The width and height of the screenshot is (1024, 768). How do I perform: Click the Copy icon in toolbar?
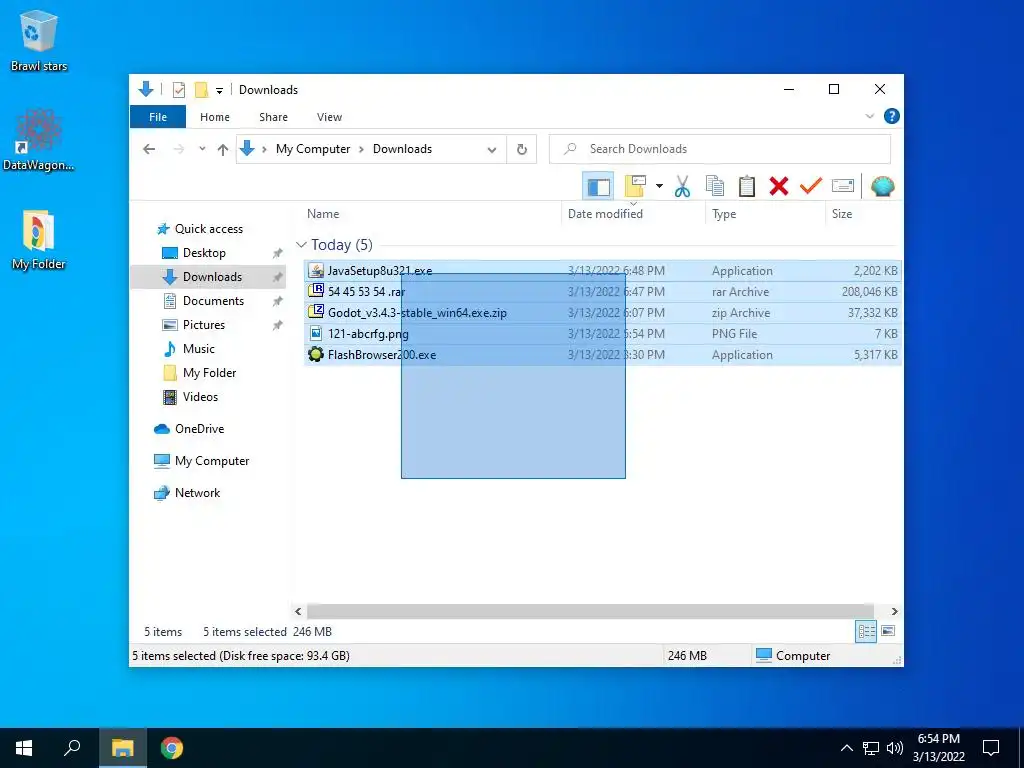[714, 187]
